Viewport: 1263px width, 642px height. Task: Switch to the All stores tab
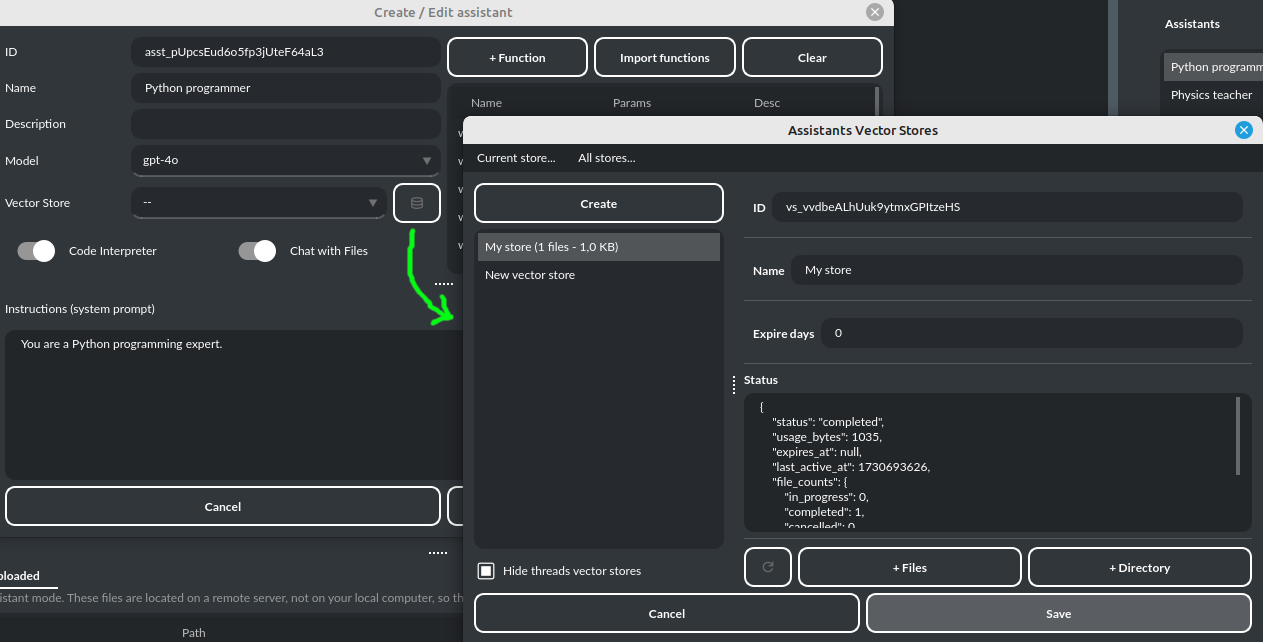pos(608,157)
